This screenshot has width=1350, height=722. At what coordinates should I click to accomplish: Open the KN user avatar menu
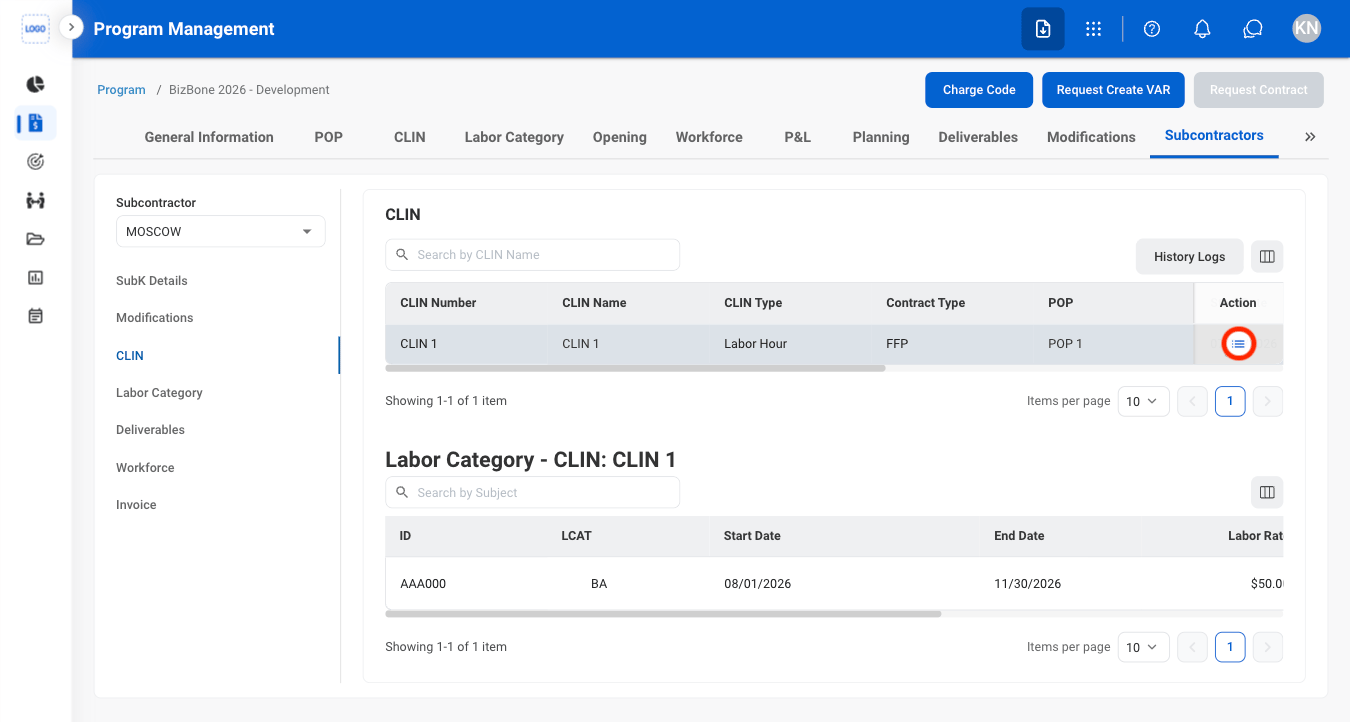[1306, 28]
